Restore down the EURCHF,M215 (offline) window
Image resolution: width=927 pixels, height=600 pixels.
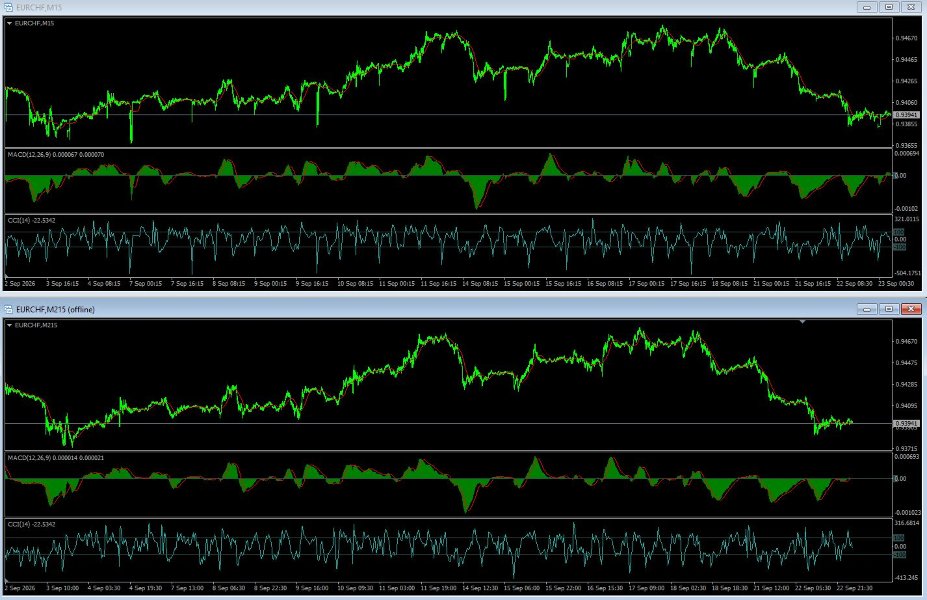[x=889, y=309]
